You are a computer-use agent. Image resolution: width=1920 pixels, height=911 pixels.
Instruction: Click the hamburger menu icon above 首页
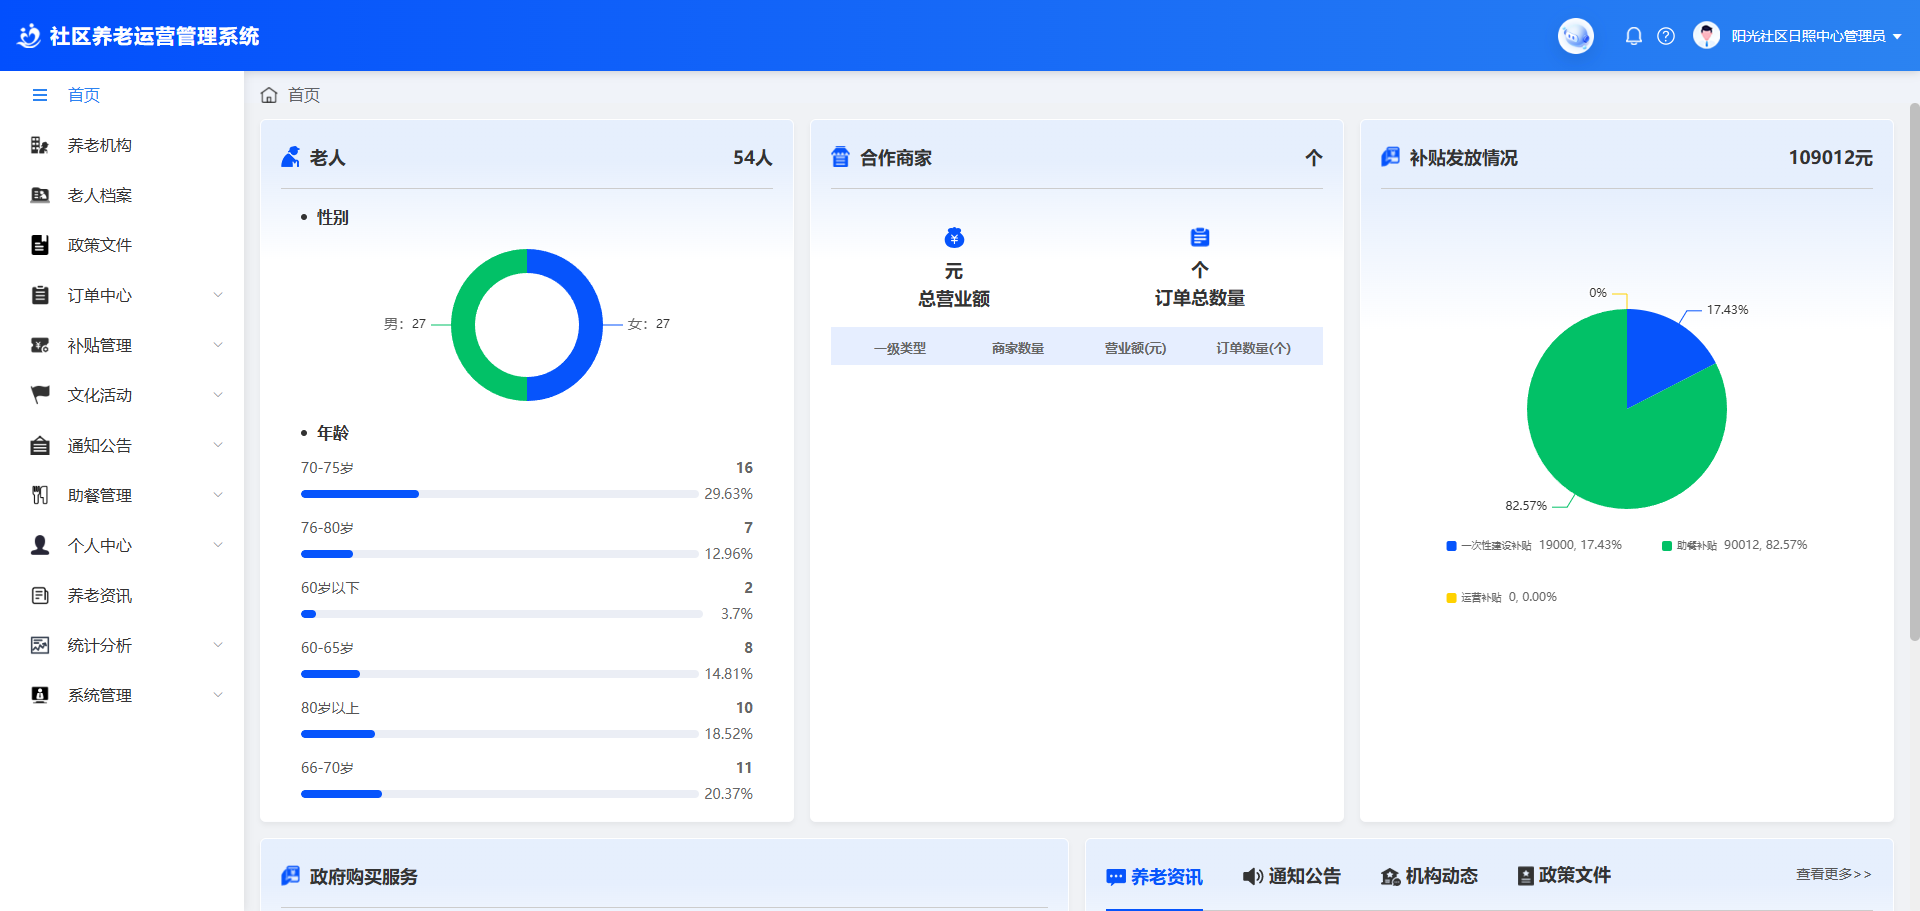(40, 94)
